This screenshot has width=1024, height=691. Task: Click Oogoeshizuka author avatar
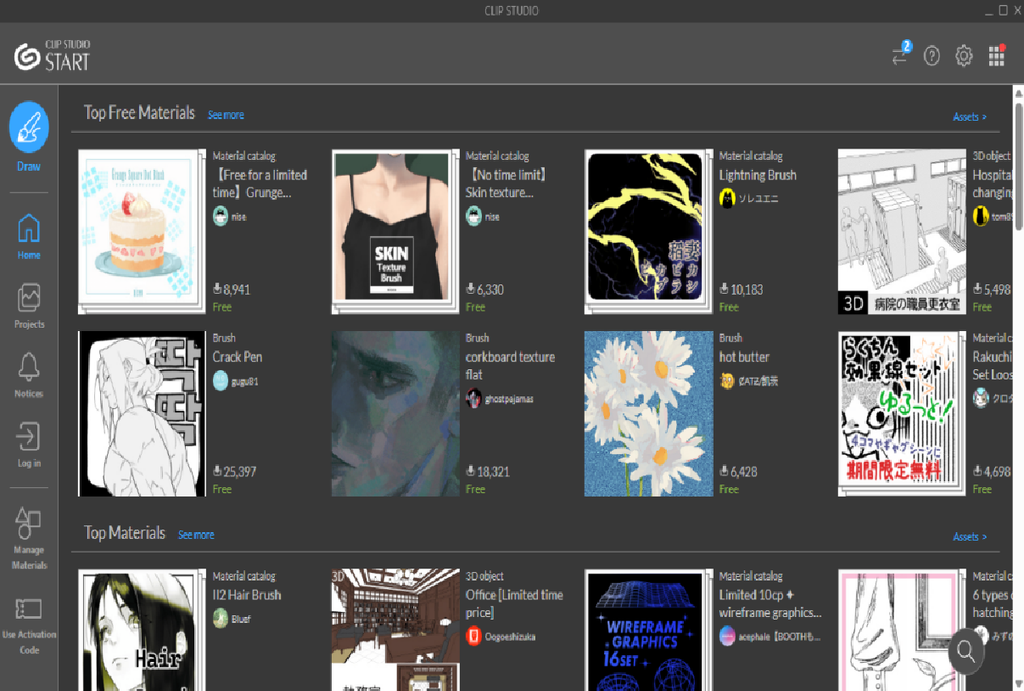473,635
